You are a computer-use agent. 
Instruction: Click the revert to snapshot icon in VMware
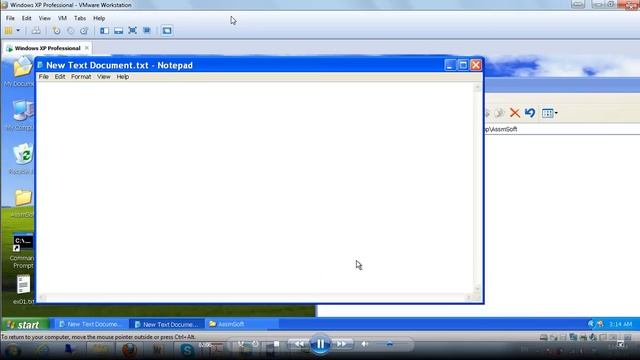pos(70,31)
